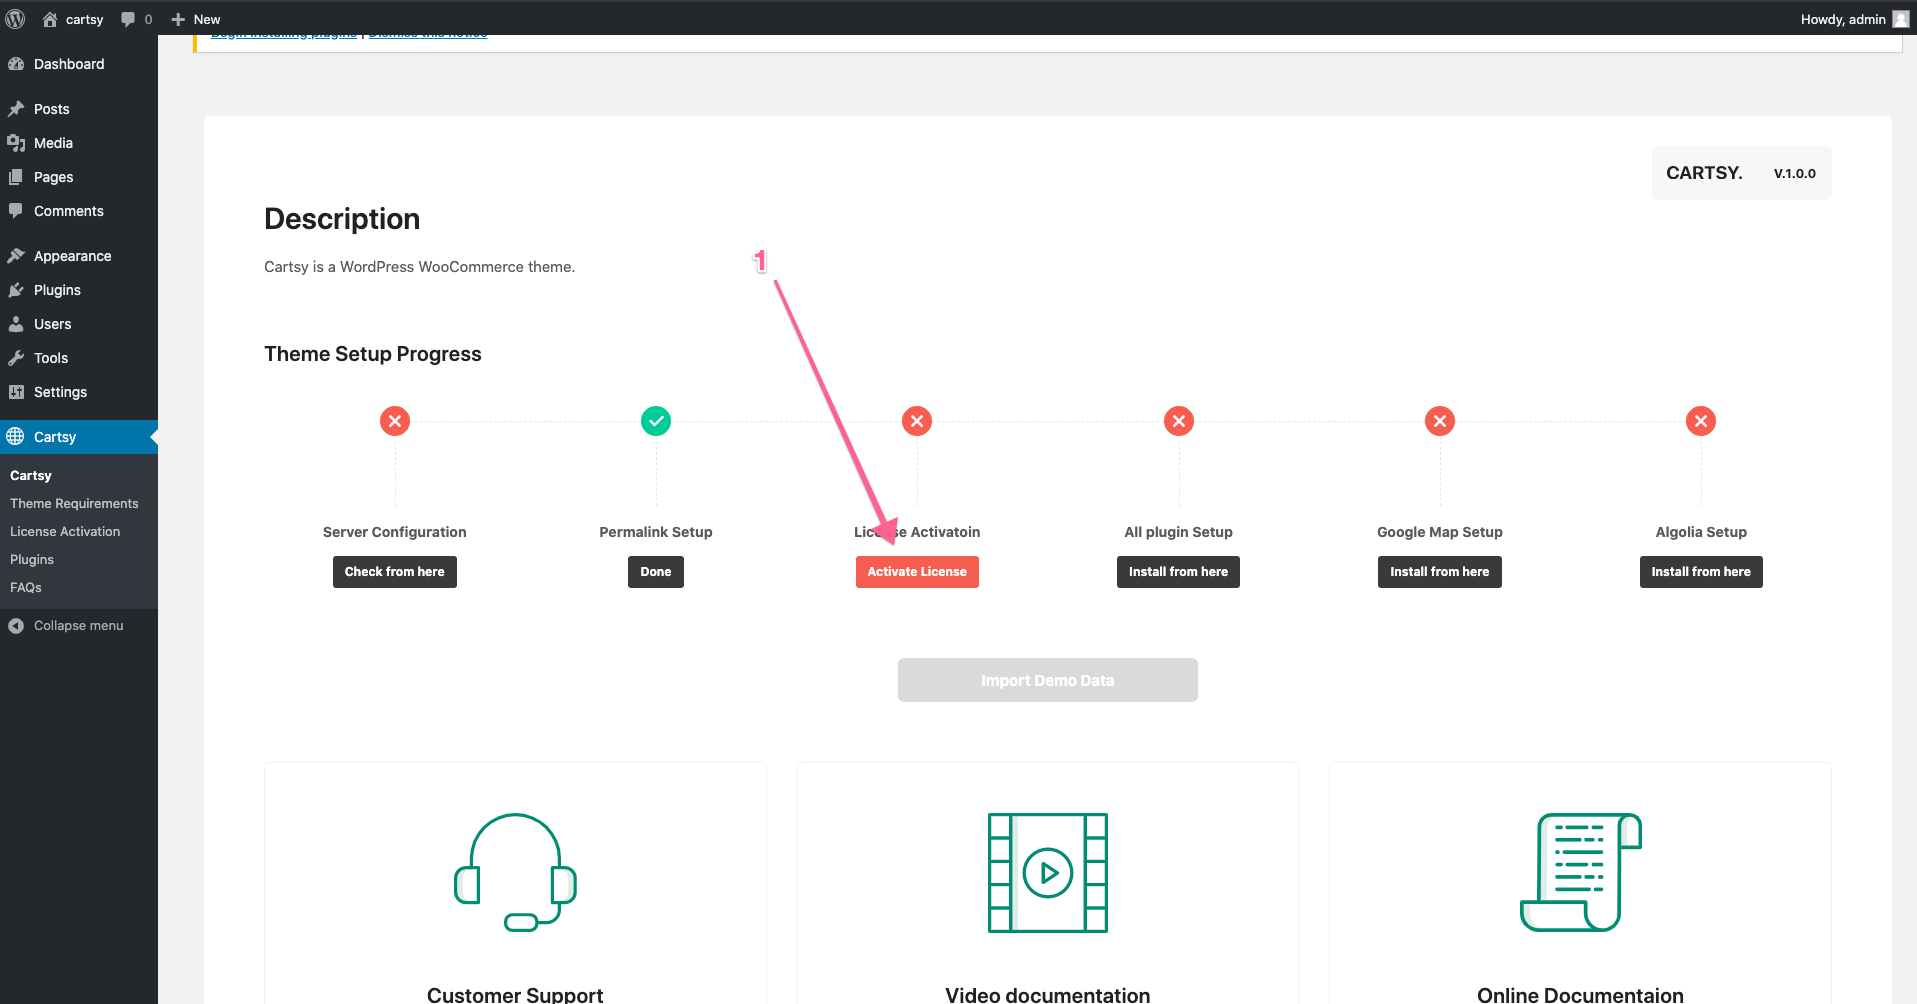The height and width of the screenshot is (1004, 1917).
Task: Open the cartsy site home icon
Action: pos(50,19)
